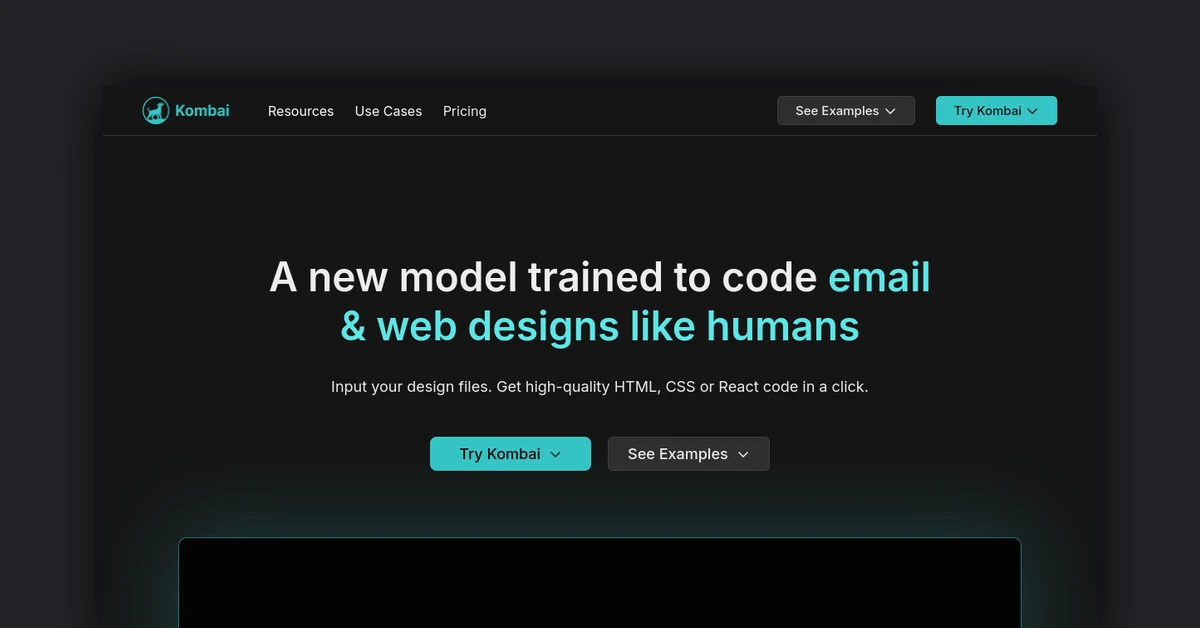This screenshot has width=1200, height=628.
Task: Click the Kombai brand name text
Action: [202, 111]
